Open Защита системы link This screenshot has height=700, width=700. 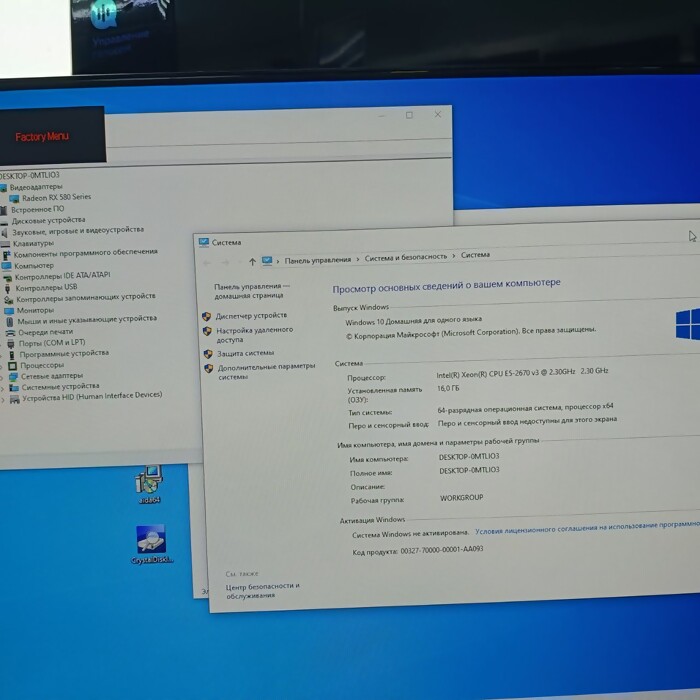pyautogui.click(x=246, y=353)
